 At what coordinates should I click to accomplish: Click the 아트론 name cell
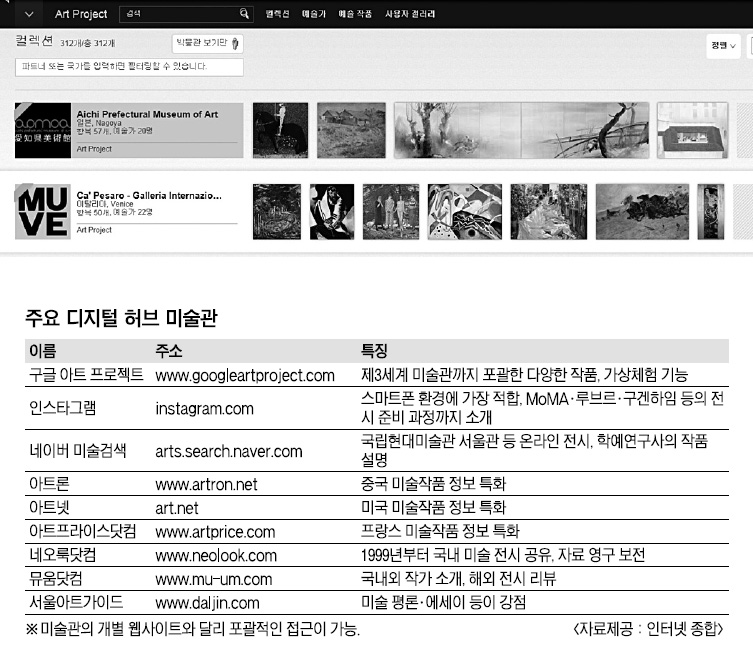(49, 483)
